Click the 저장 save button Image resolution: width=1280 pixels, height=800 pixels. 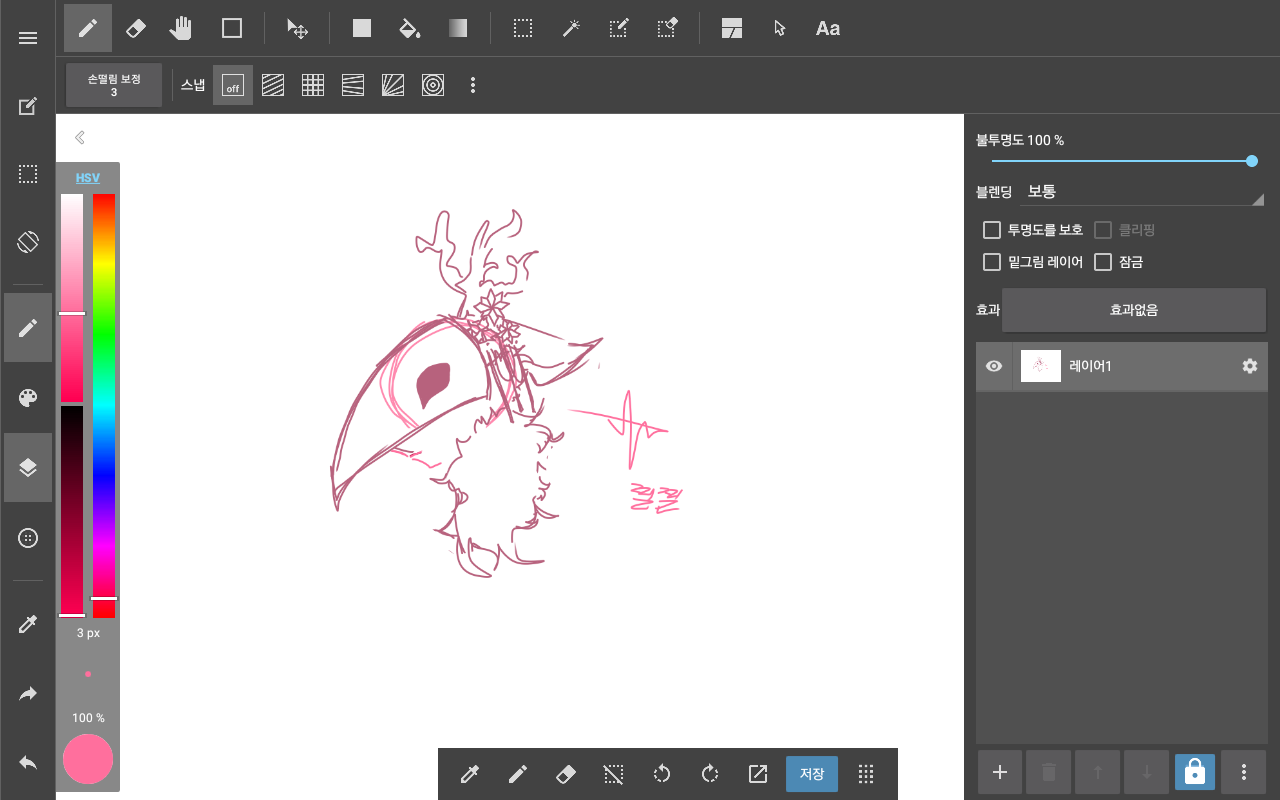tap(812, 774)
